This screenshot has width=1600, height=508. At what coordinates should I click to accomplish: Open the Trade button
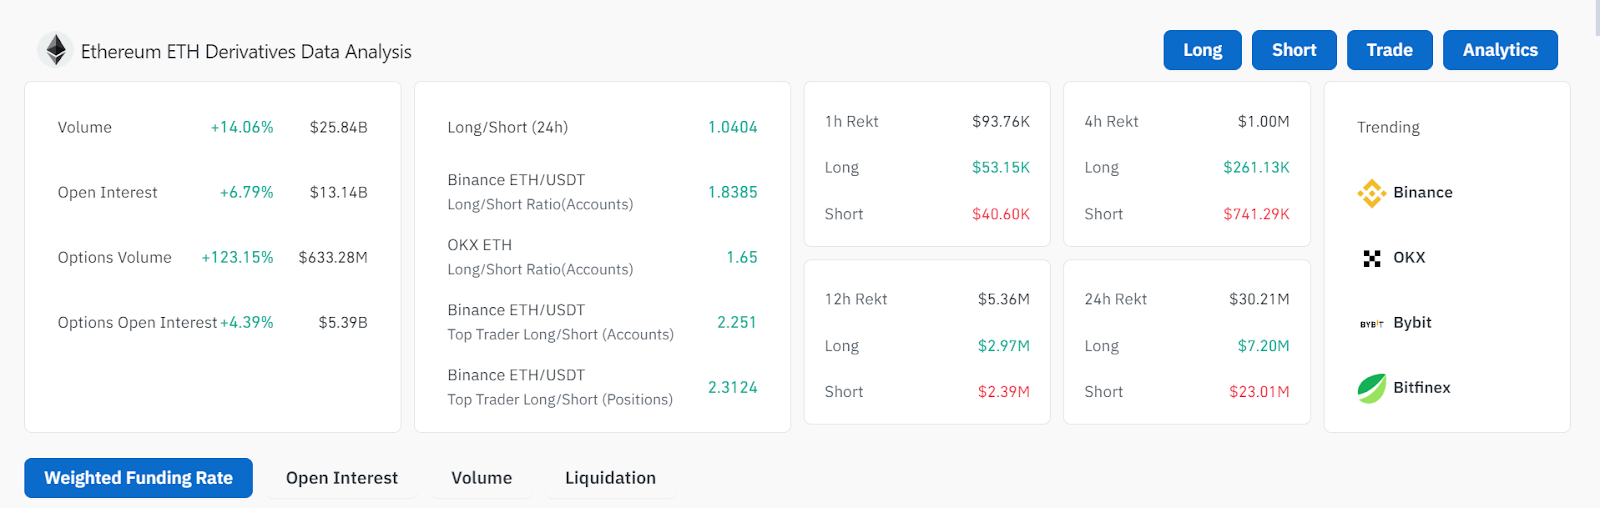[1389, 50]
